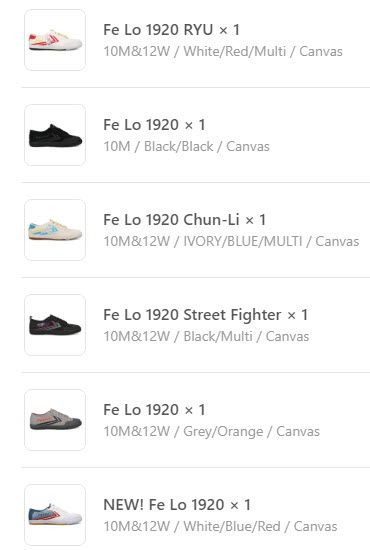Viewport: 370px width, 550px height.
Task: Open the Fe Lo 1920 RYU product title
Action: (x=158, y=30)
